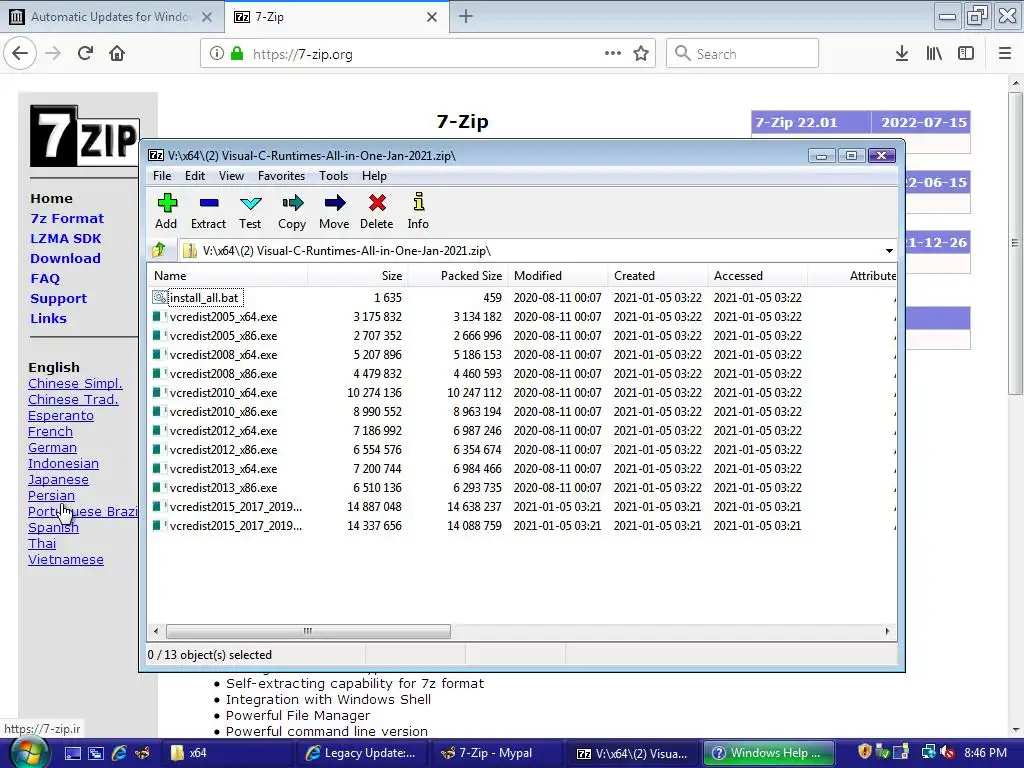Click the taskbar clock showing 8:46 PM
Image resolution: width=1024 pixels, height=768 pixels.
pyautogui.click(x=985, y=753)
